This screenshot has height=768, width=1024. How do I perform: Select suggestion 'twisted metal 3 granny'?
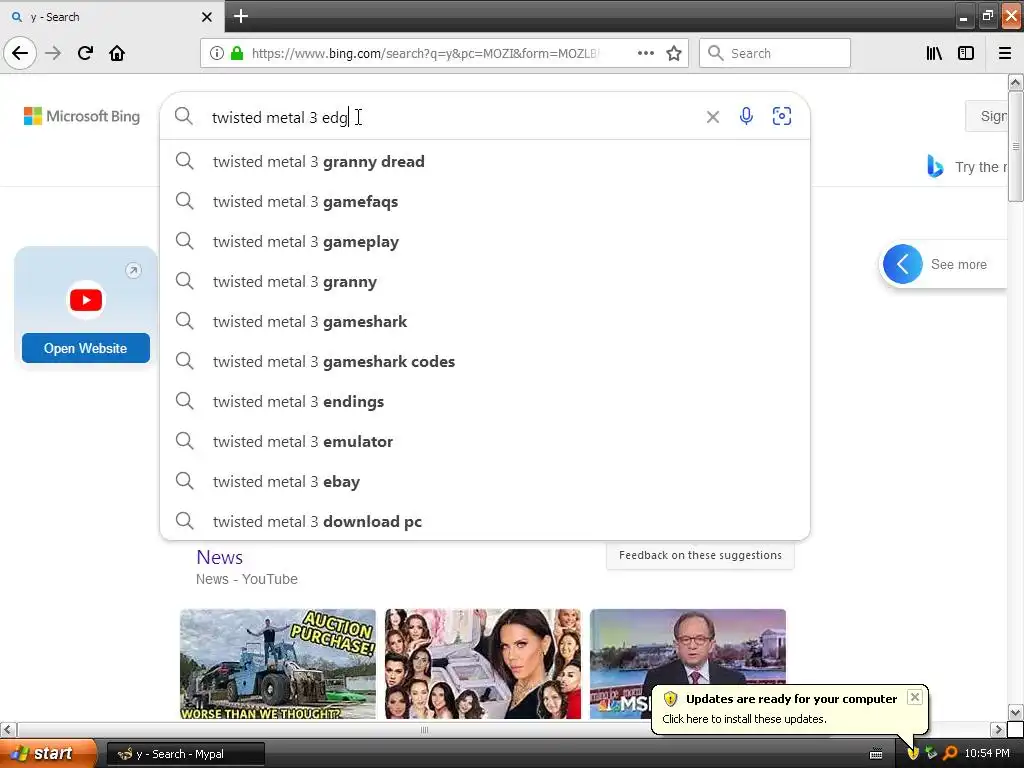pyautogui.click(x=485, y=281)
